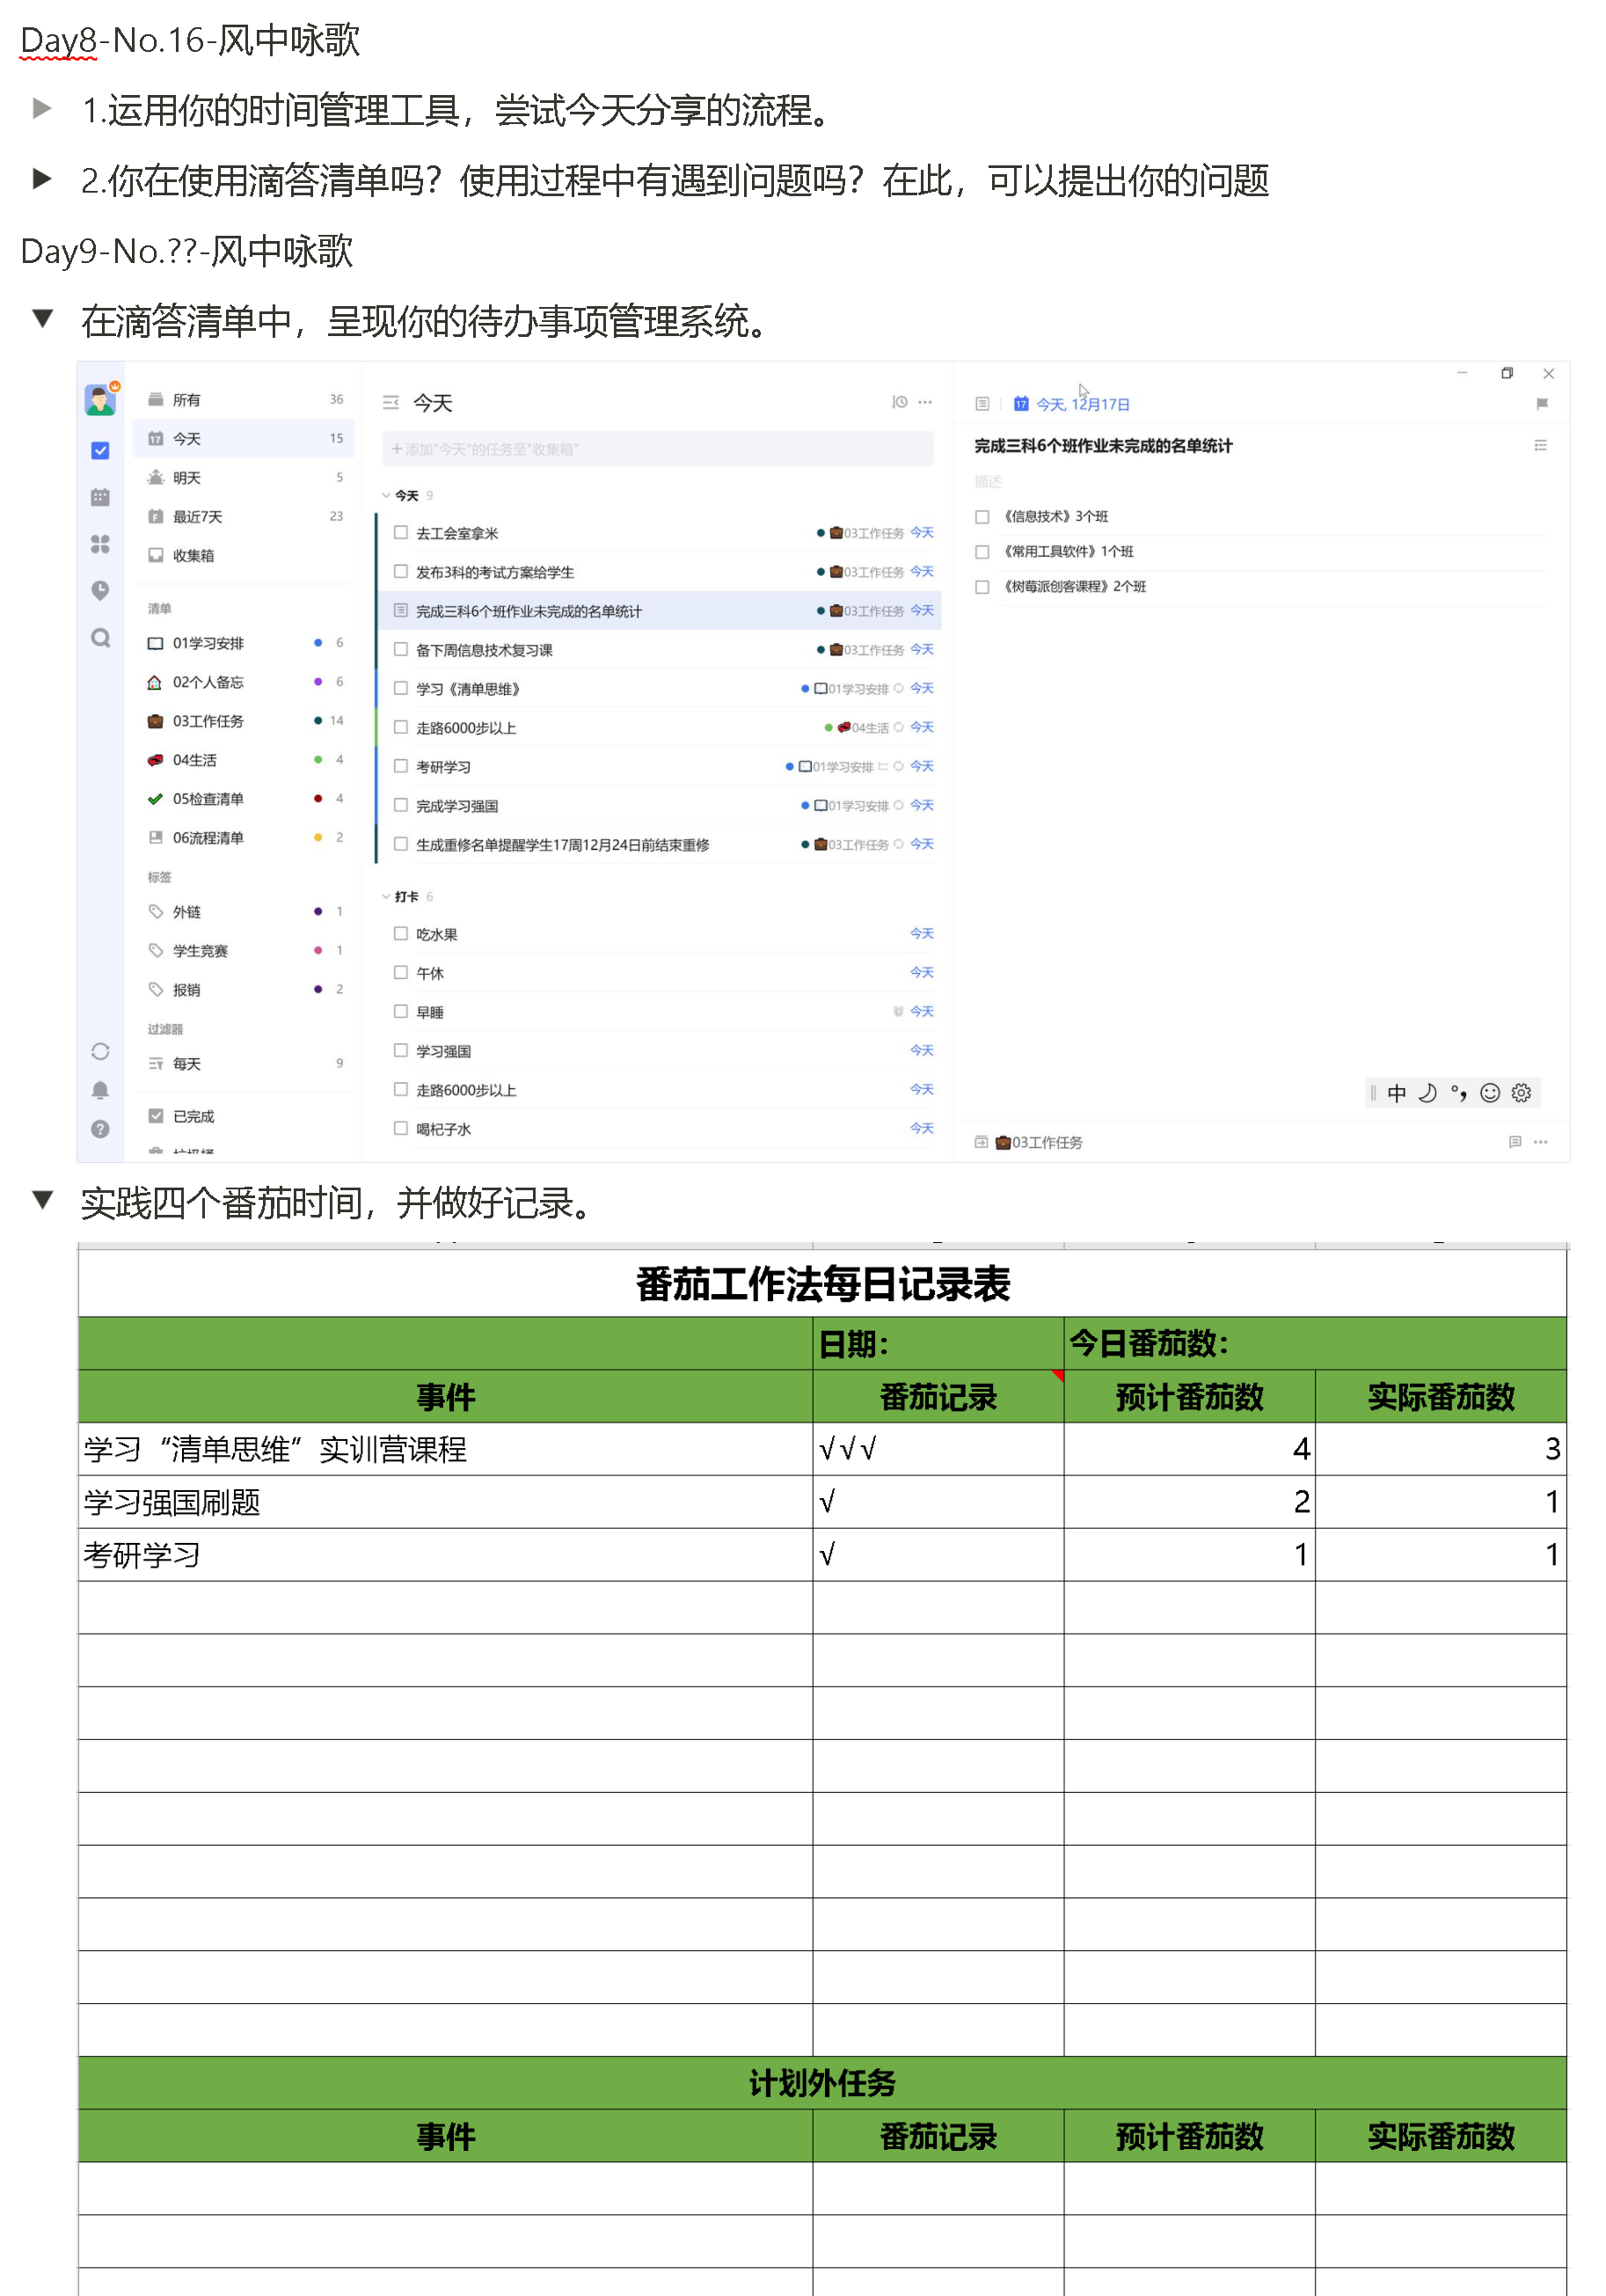
Task: Check off the 去工会室拿米 task
Action: point(401,533)
